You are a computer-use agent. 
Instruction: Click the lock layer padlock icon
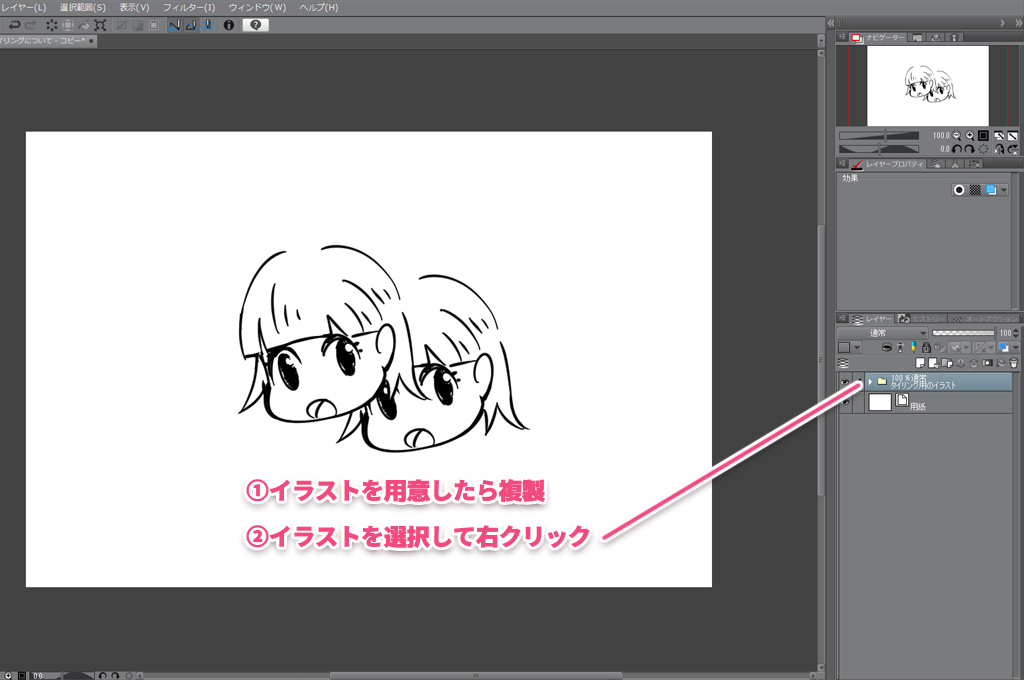tap(927, 347)
